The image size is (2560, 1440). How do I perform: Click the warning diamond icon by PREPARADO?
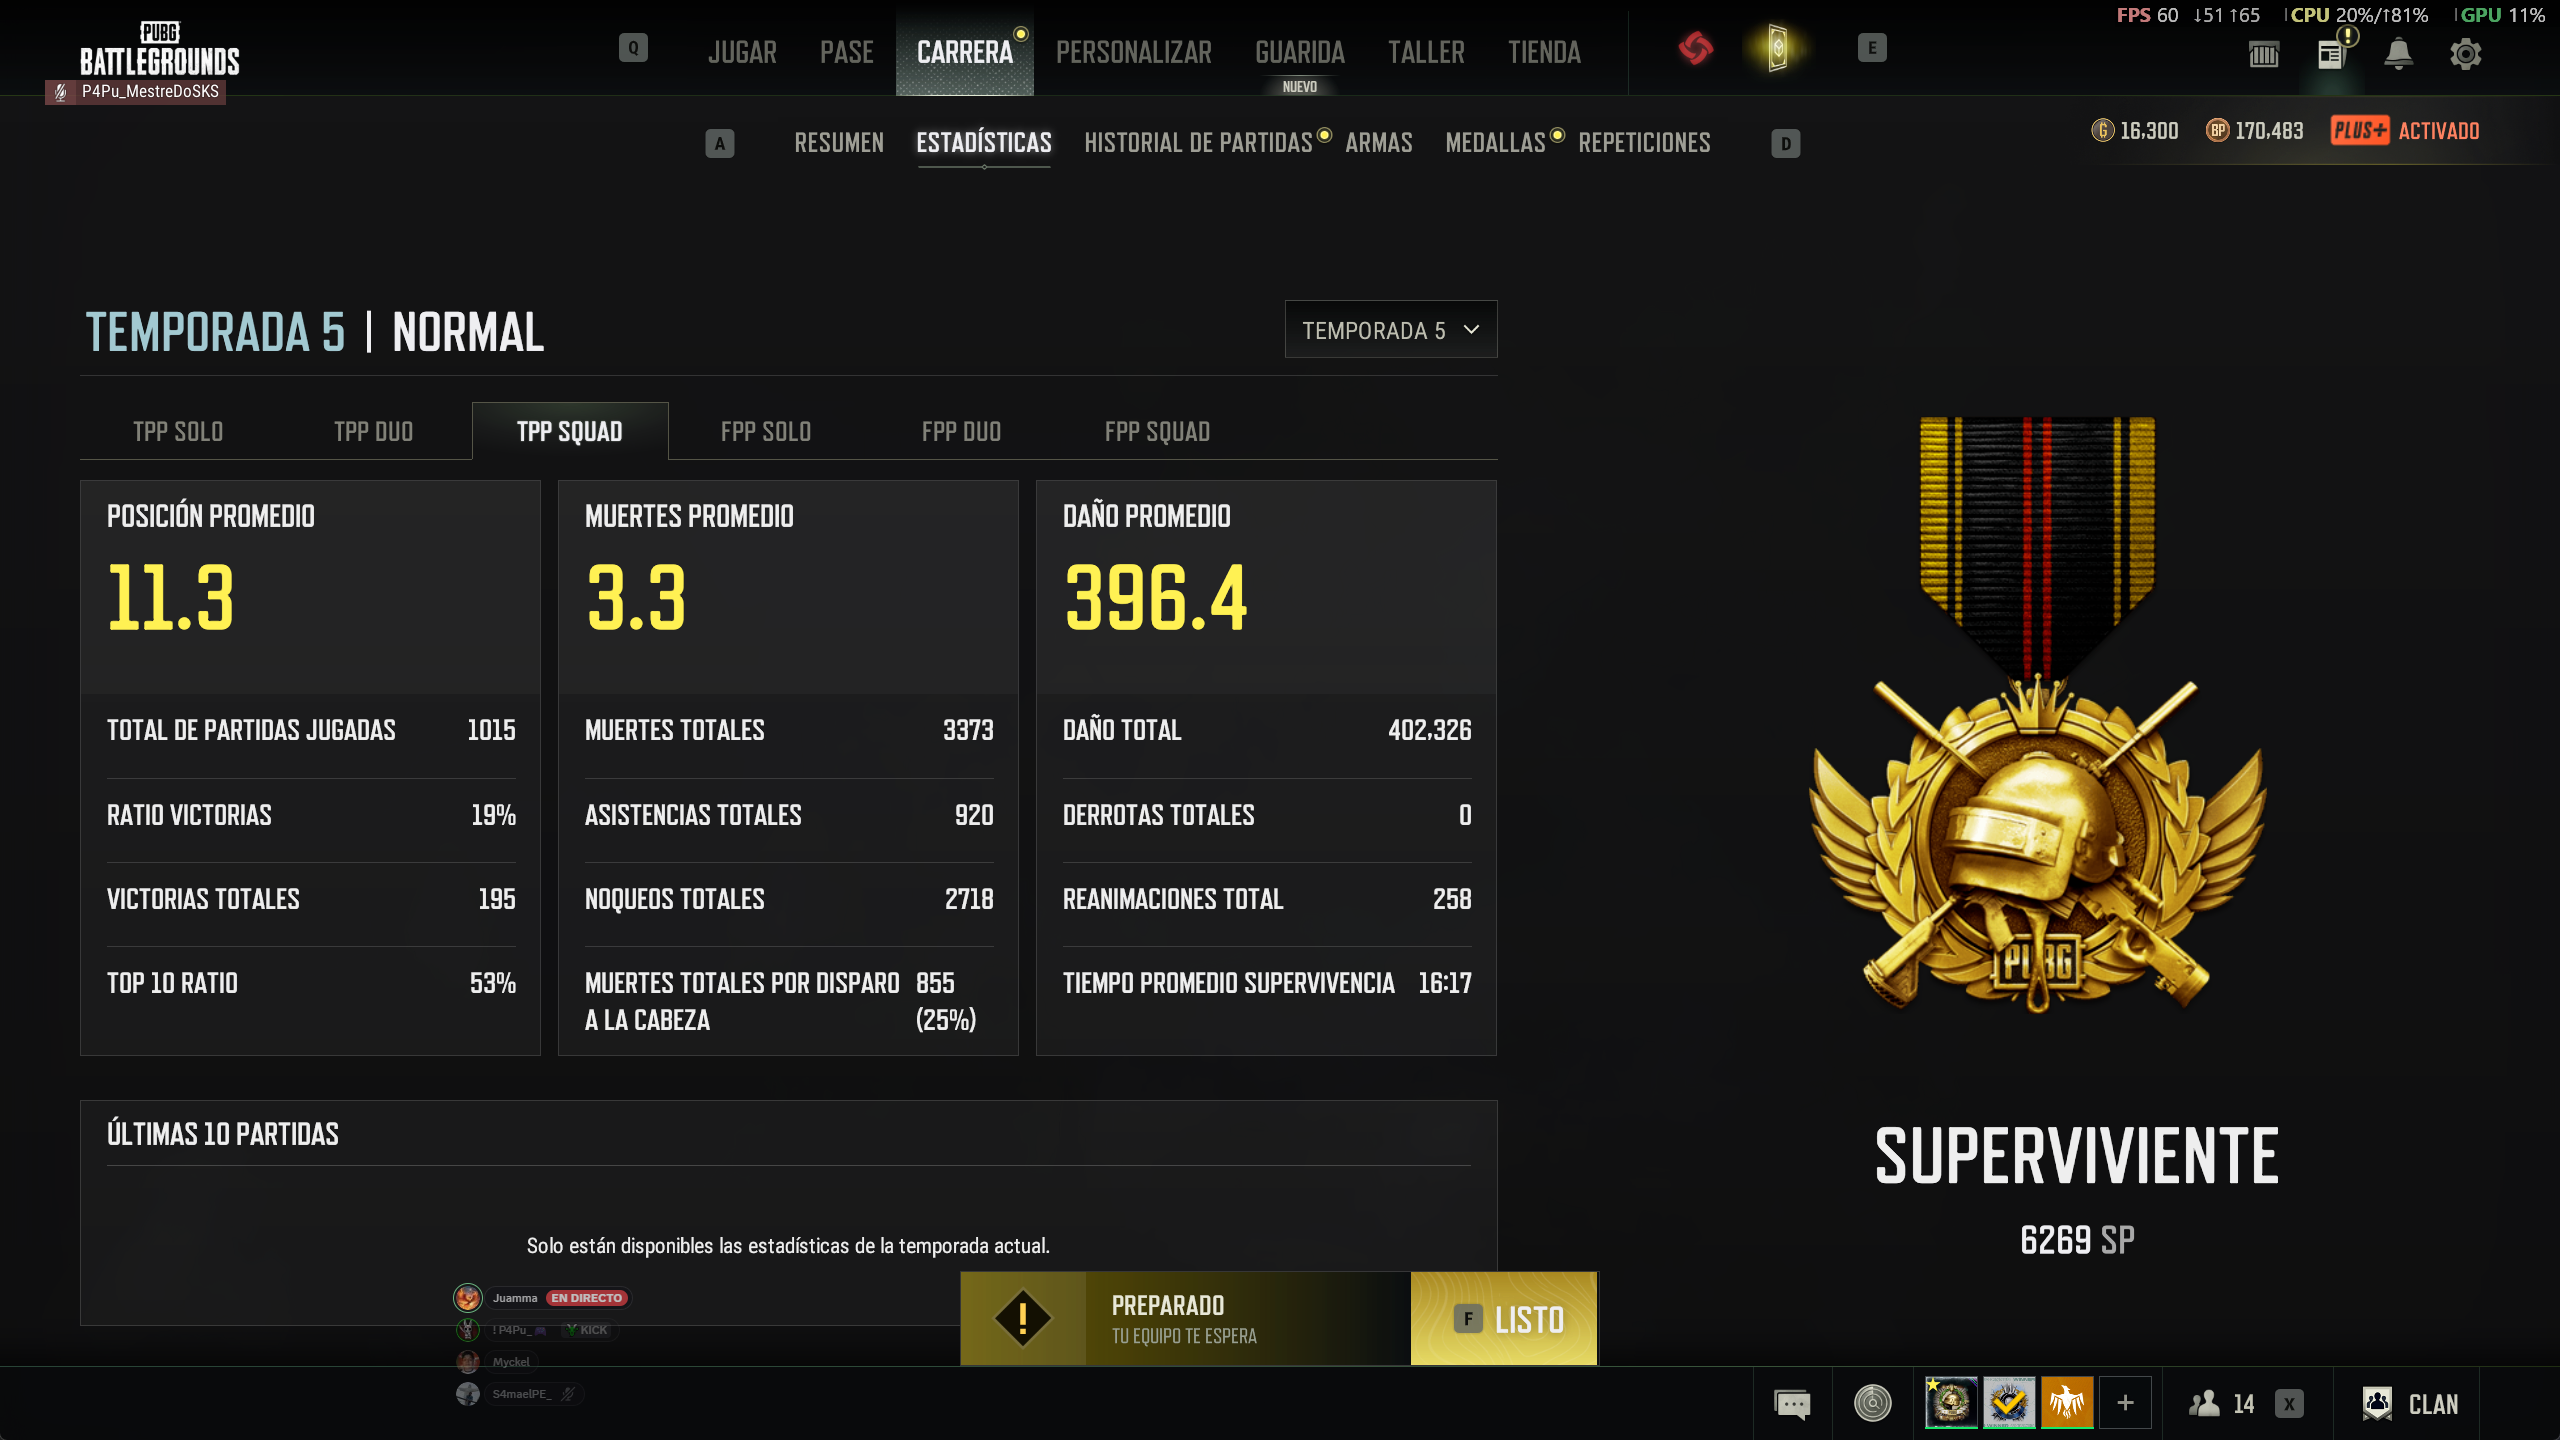[x=1023, y=1319]
